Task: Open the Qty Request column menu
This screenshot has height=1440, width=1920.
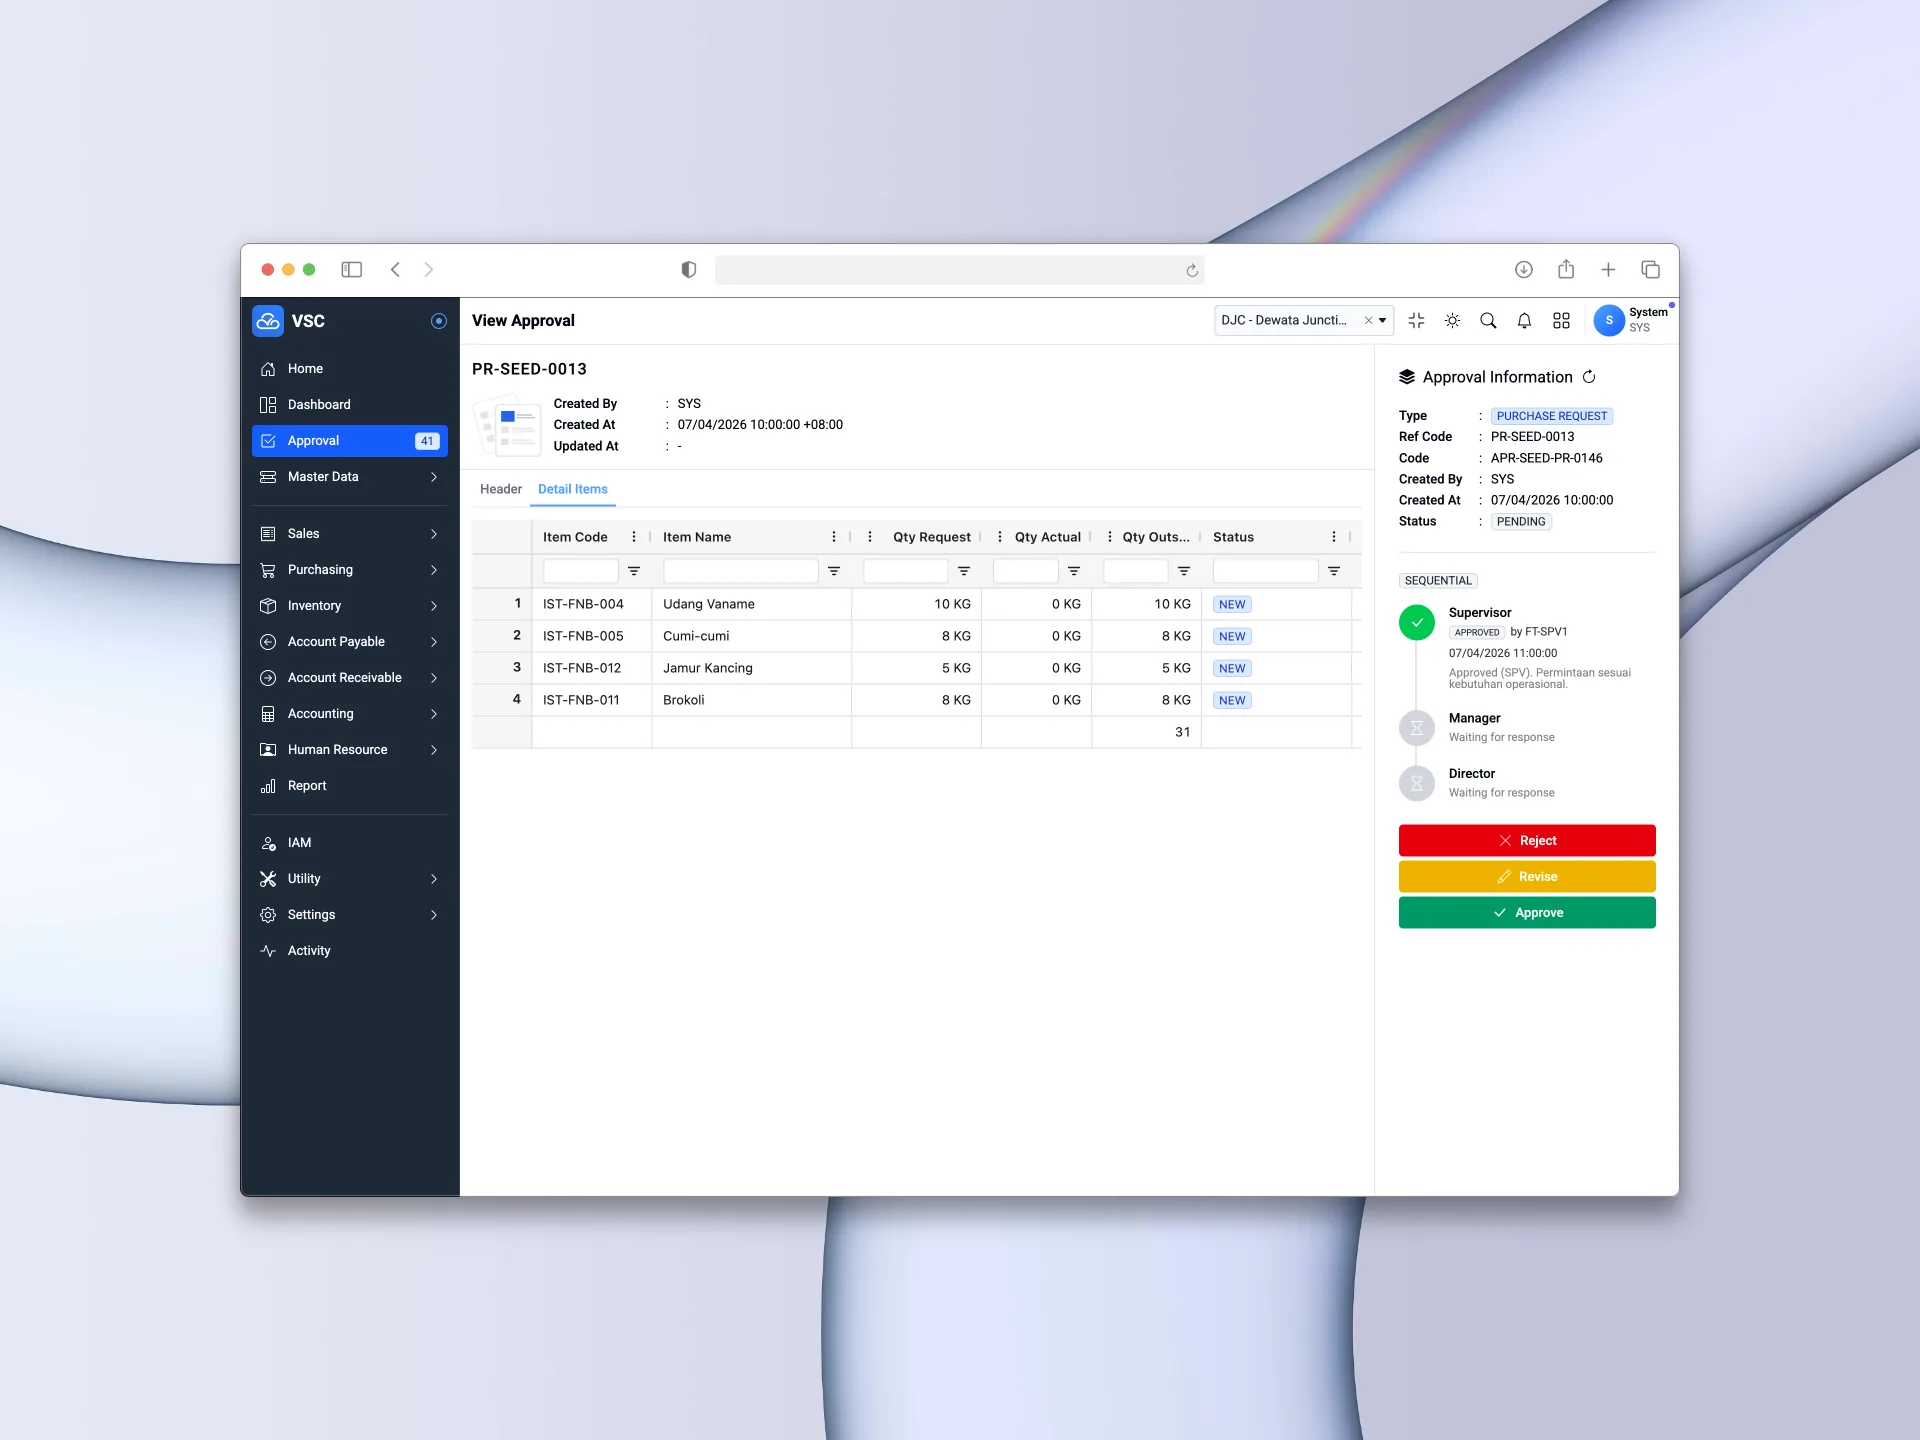Action: tap(870, 537)
